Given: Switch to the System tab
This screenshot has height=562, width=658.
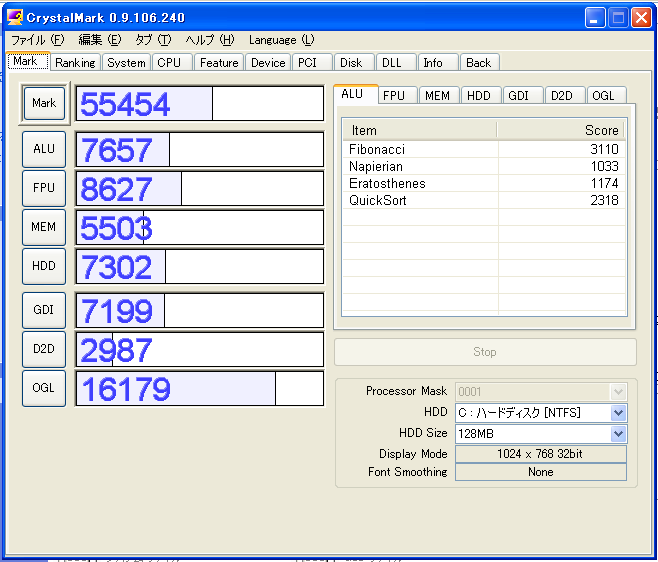Looking at the screenshot, I should [126, 63].
